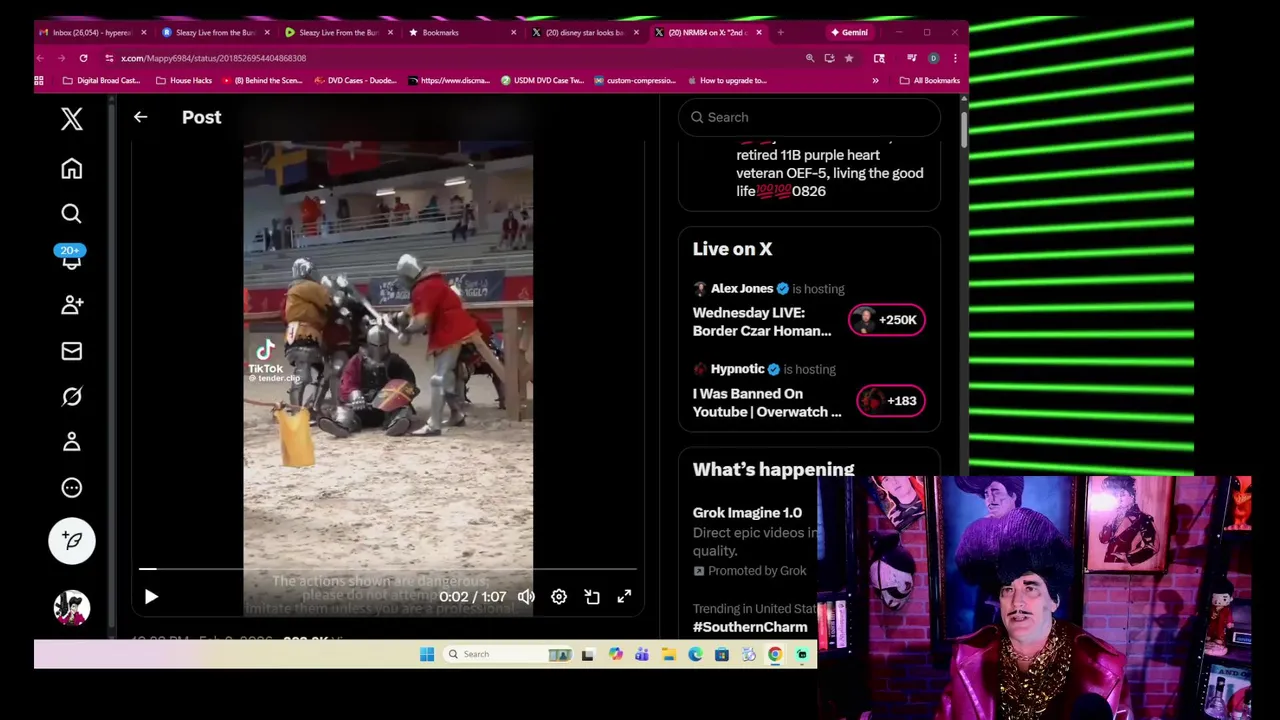This screenshot has width=1280, height=720.
Task: Open USDM DVD Case bookmark
Action: pyautogui.click(x=542, y=80)
